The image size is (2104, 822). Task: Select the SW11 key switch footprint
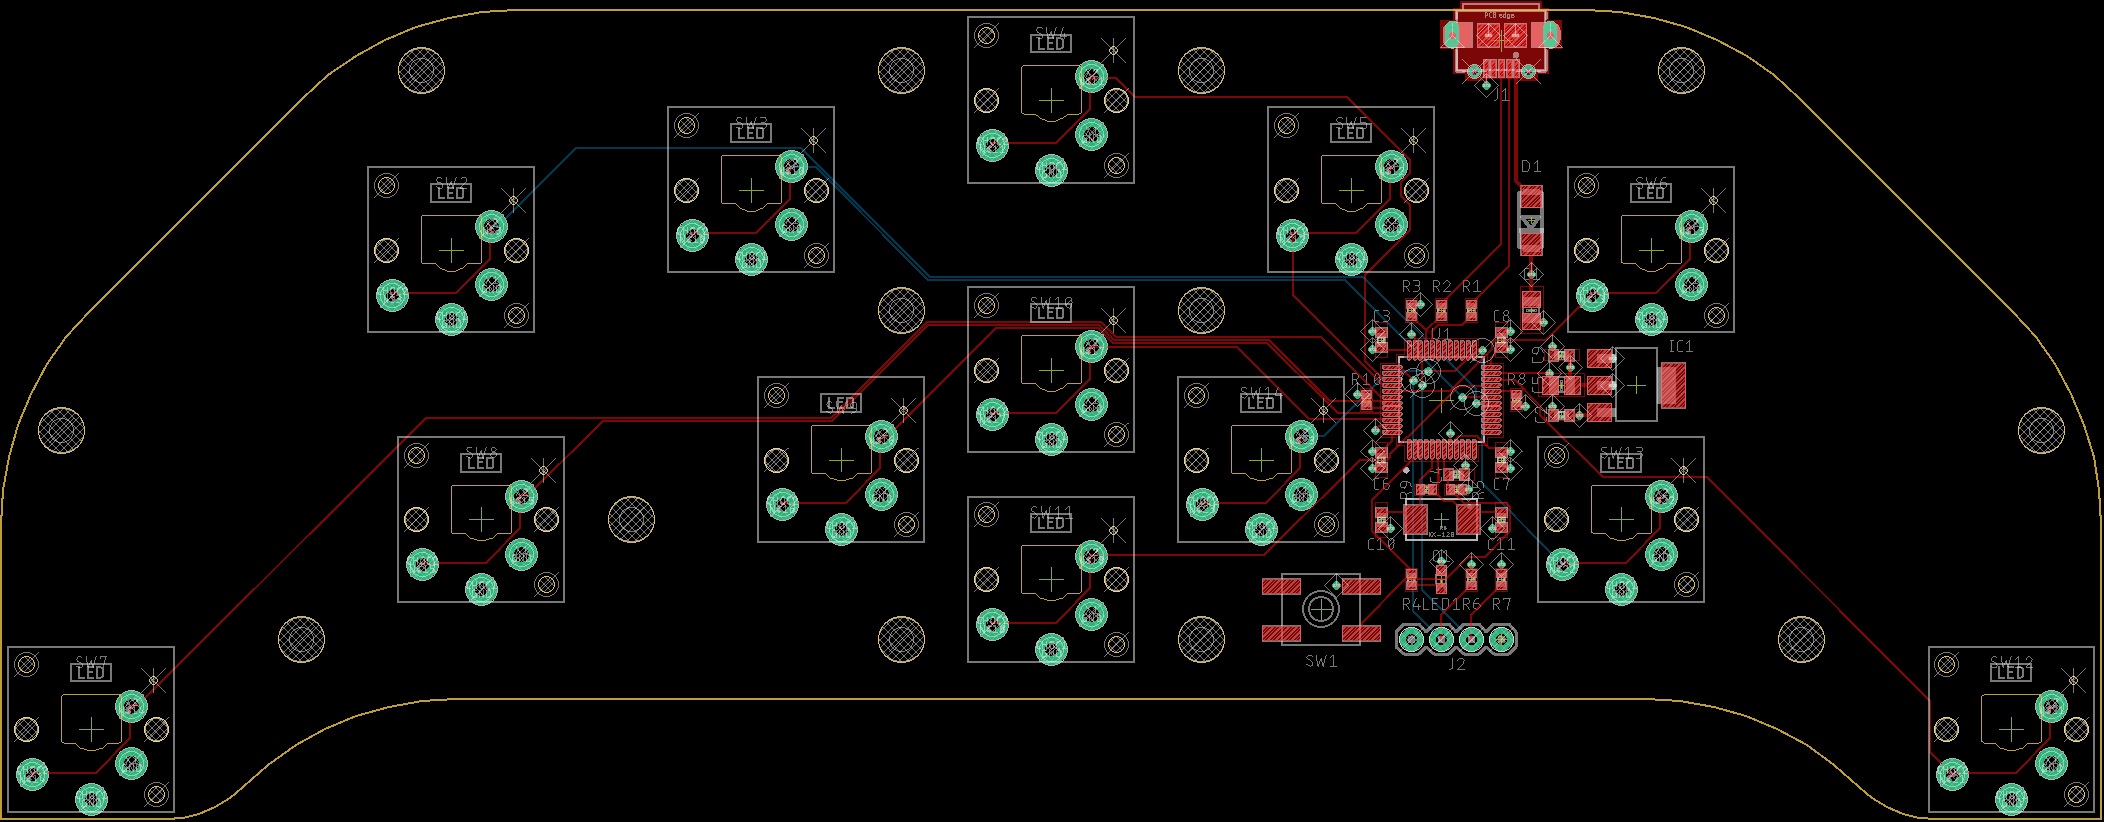[1051, 580]
